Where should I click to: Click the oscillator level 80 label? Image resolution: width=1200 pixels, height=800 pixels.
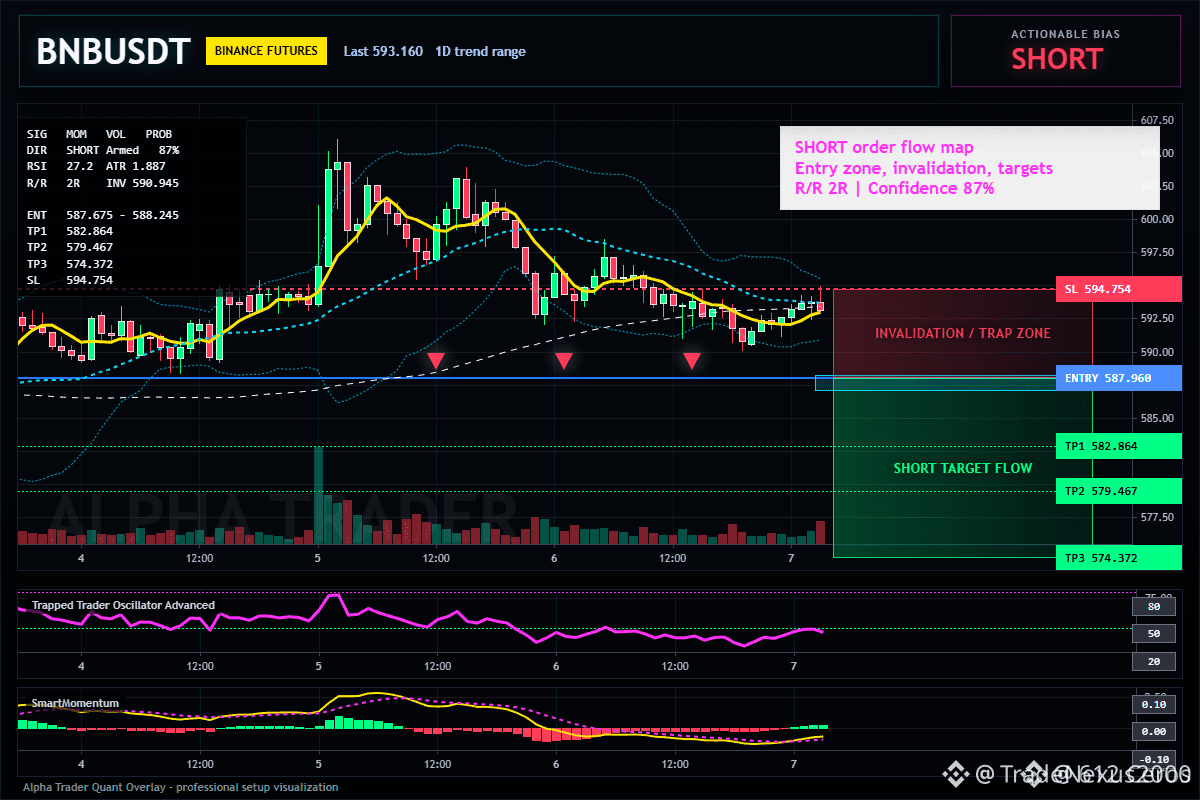click(x=1153, y=606)
